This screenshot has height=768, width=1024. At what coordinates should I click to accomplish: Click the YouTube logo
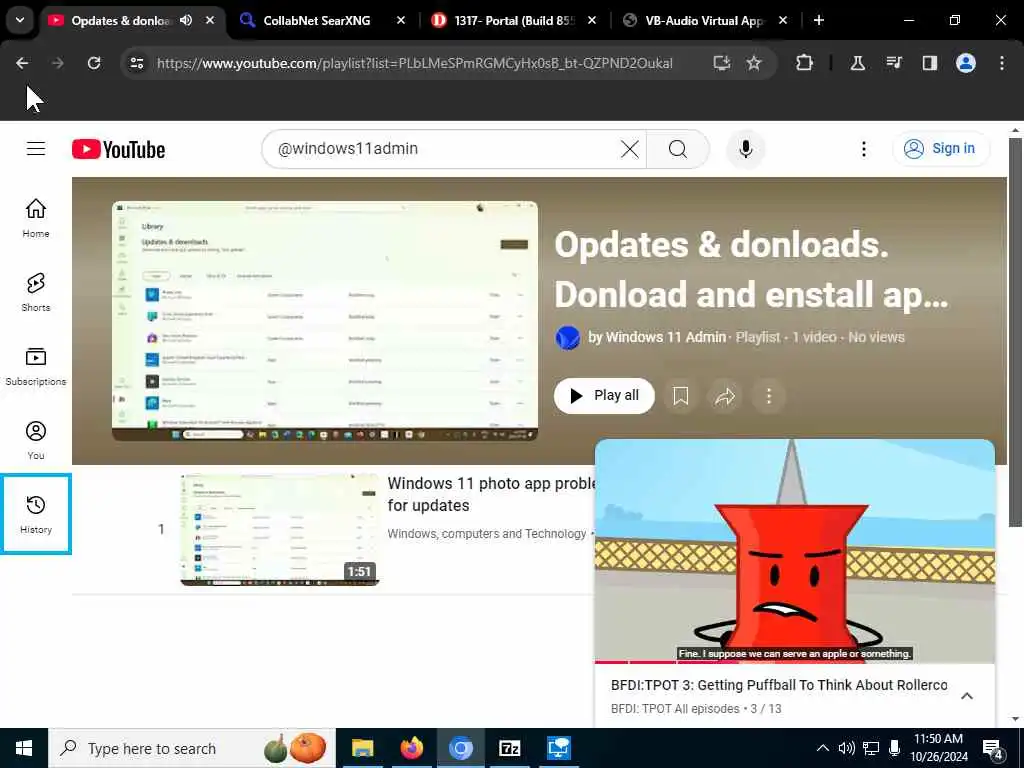tap(118, 150)
